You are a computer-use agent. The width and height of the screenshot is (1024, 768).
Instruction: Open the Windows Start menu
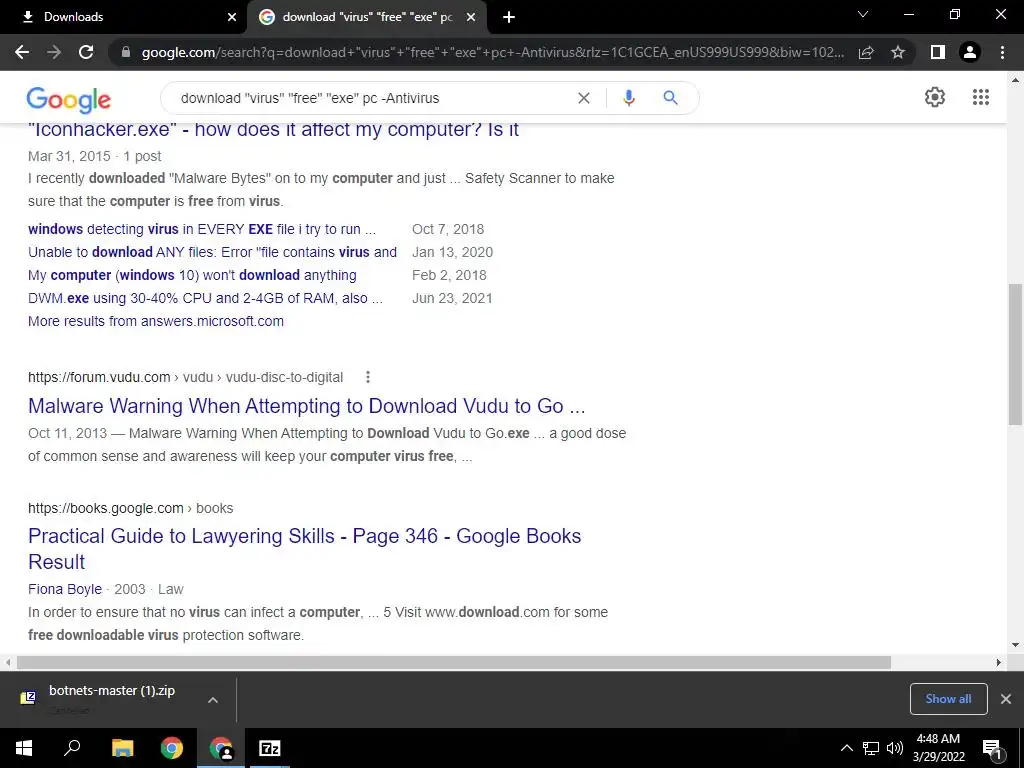[x=24, y=748]
